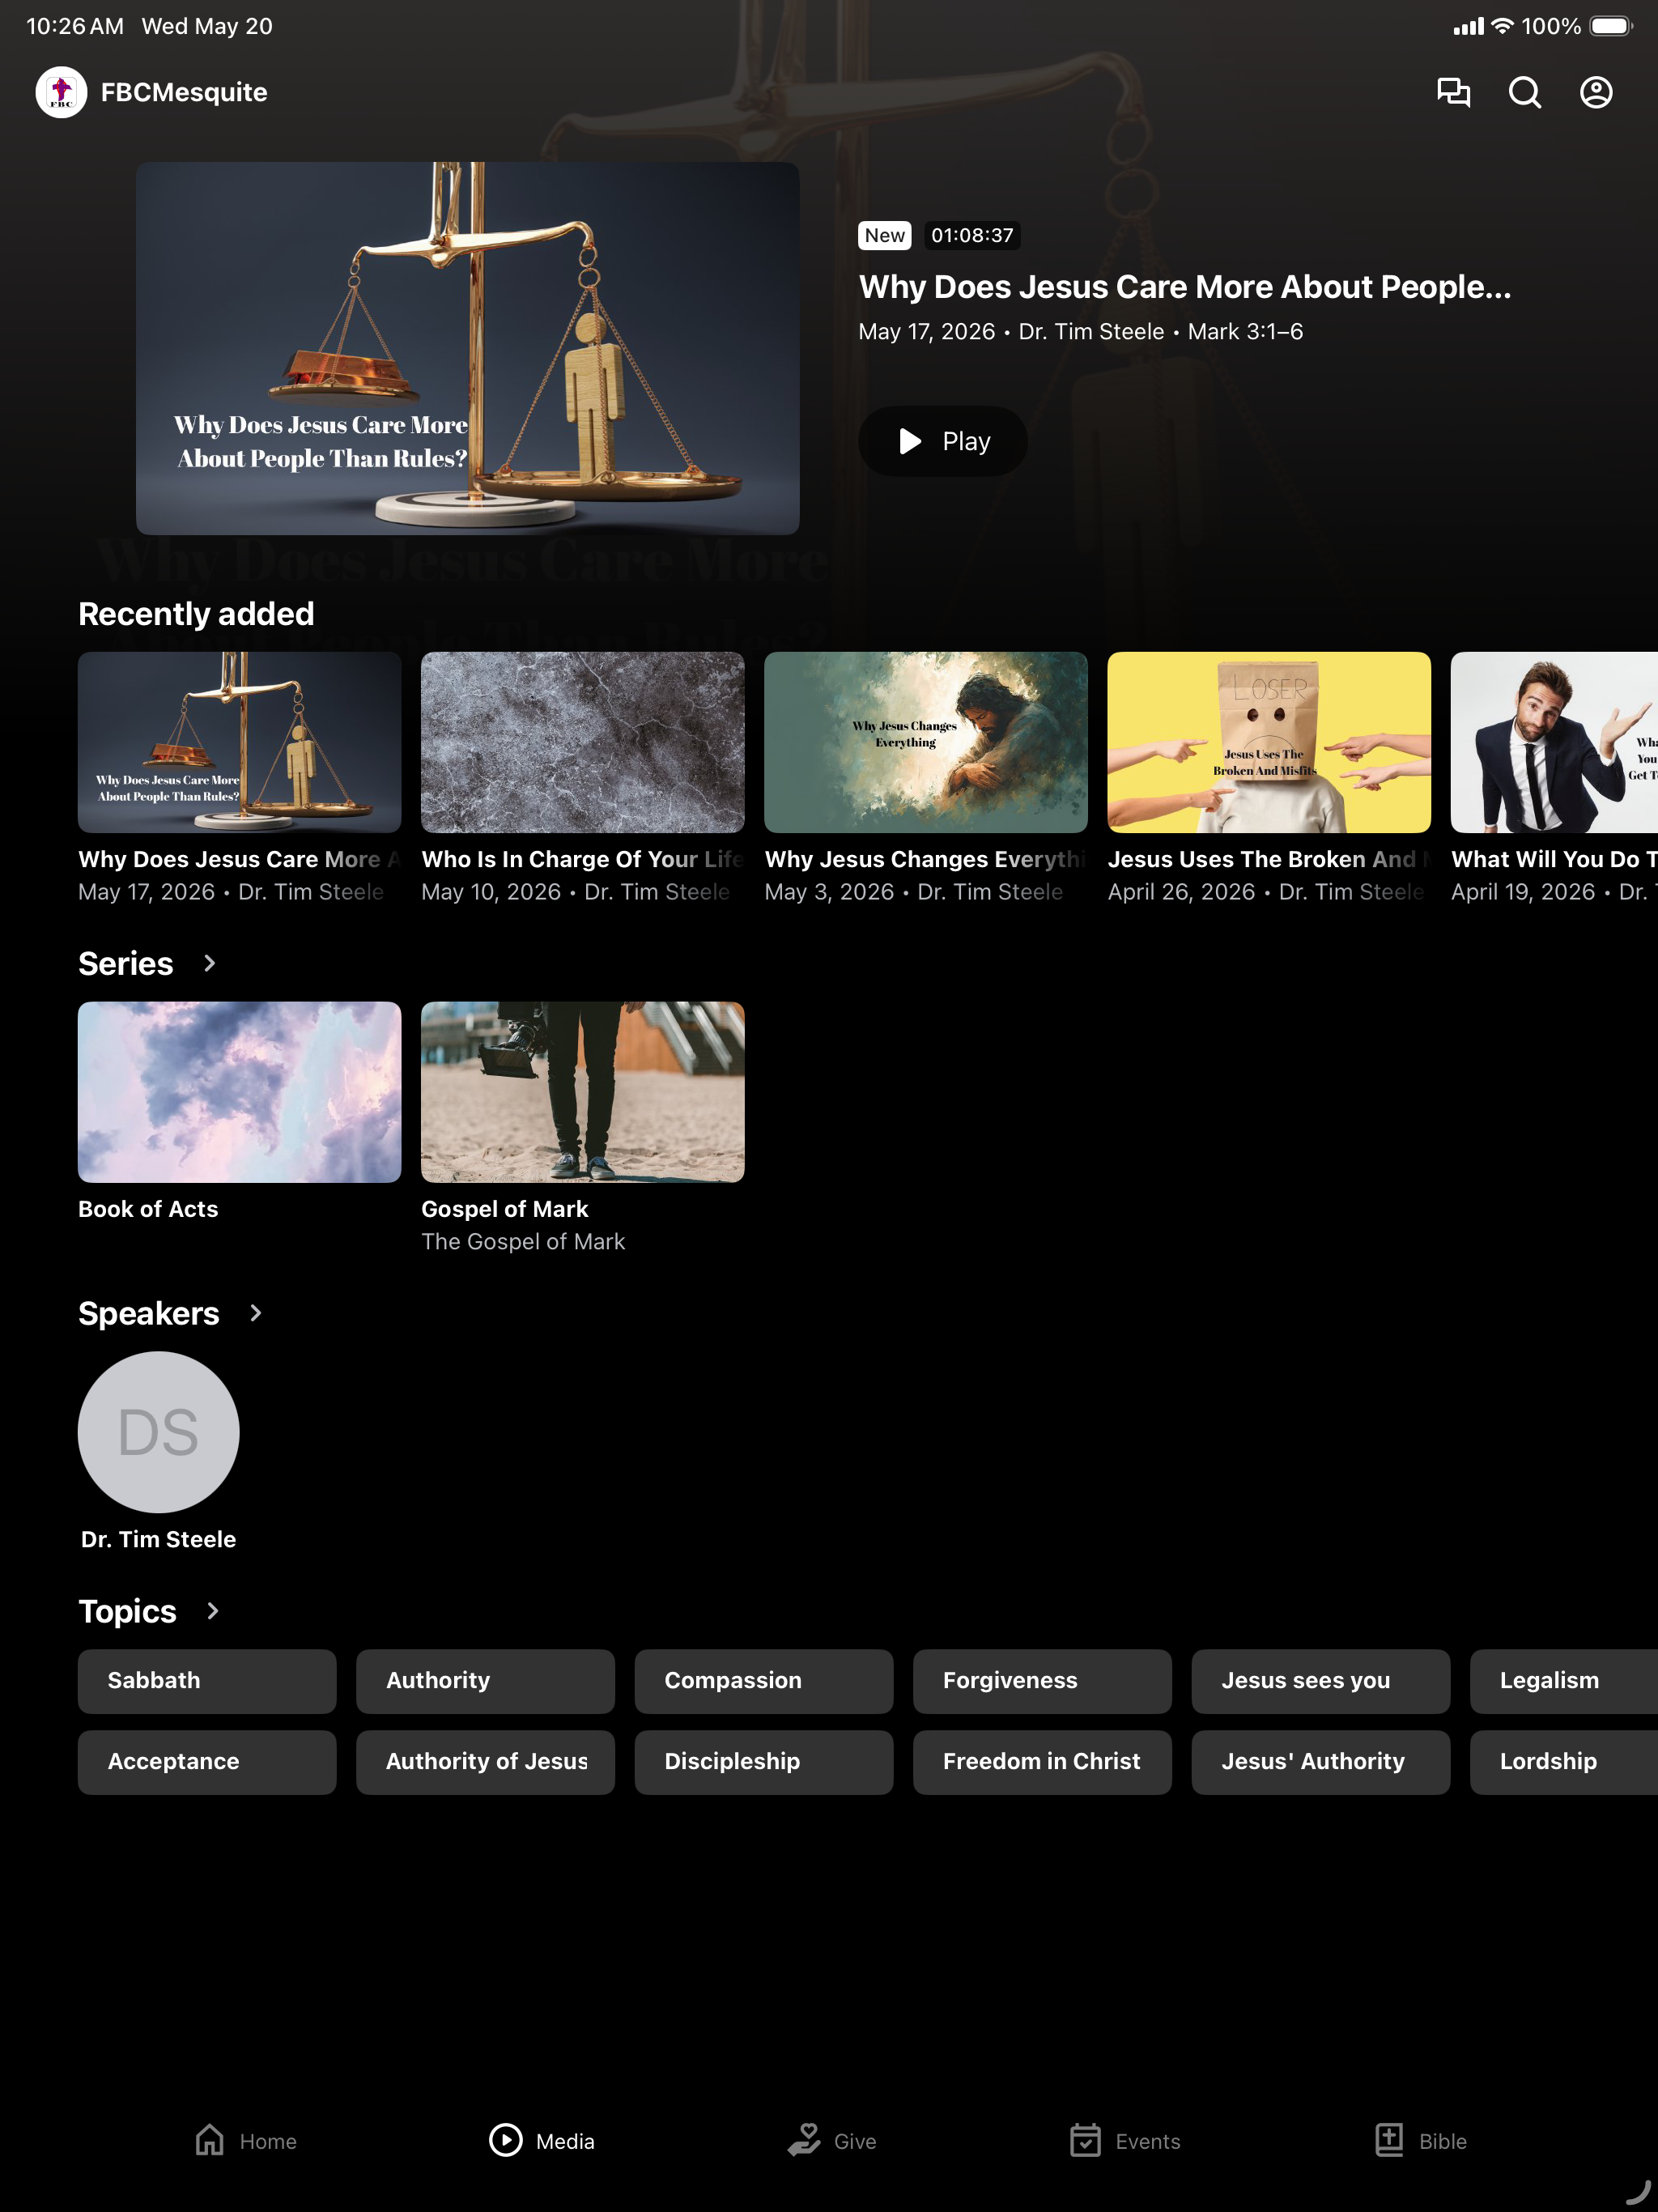Open the Gospel of Mark series title
This screenshot has height=2212, width=1658.
point(505,1209)
